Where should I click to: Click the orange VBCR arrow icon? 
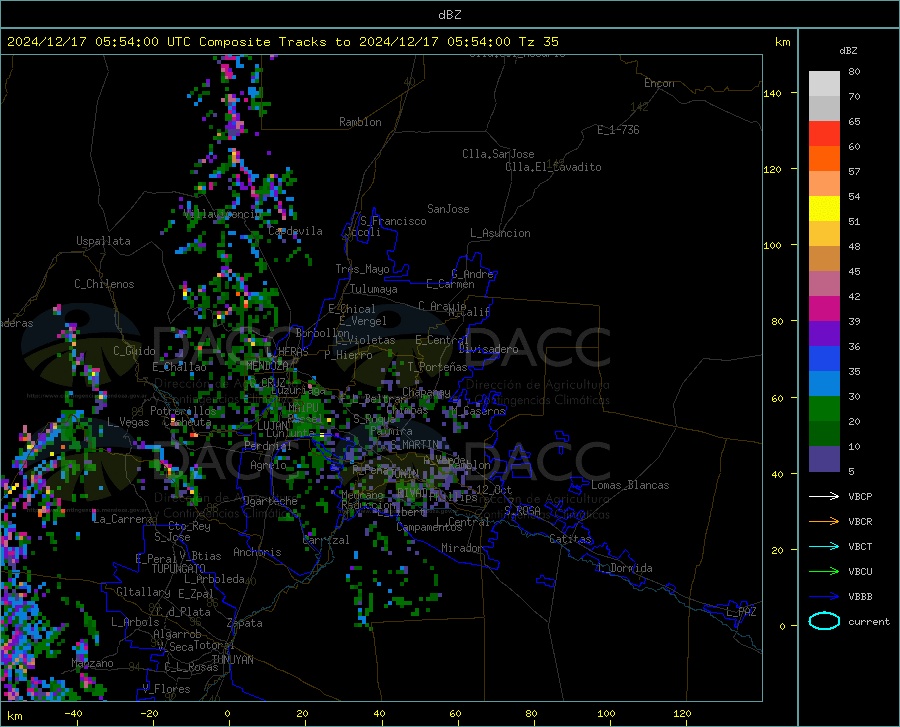pos(824,521)
